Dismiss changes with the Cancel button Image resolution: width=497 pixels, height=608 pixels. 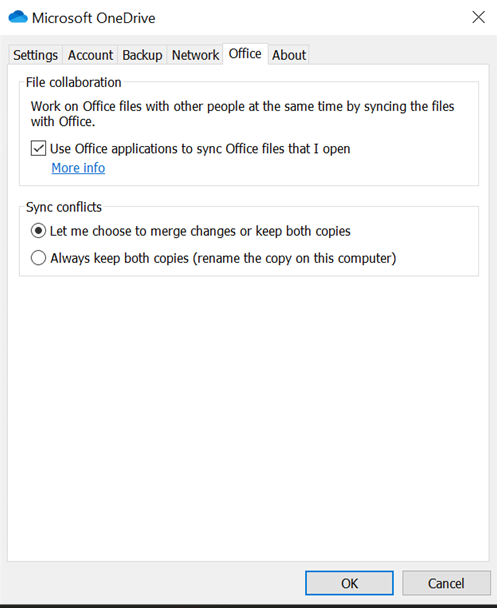pos(446,583)
